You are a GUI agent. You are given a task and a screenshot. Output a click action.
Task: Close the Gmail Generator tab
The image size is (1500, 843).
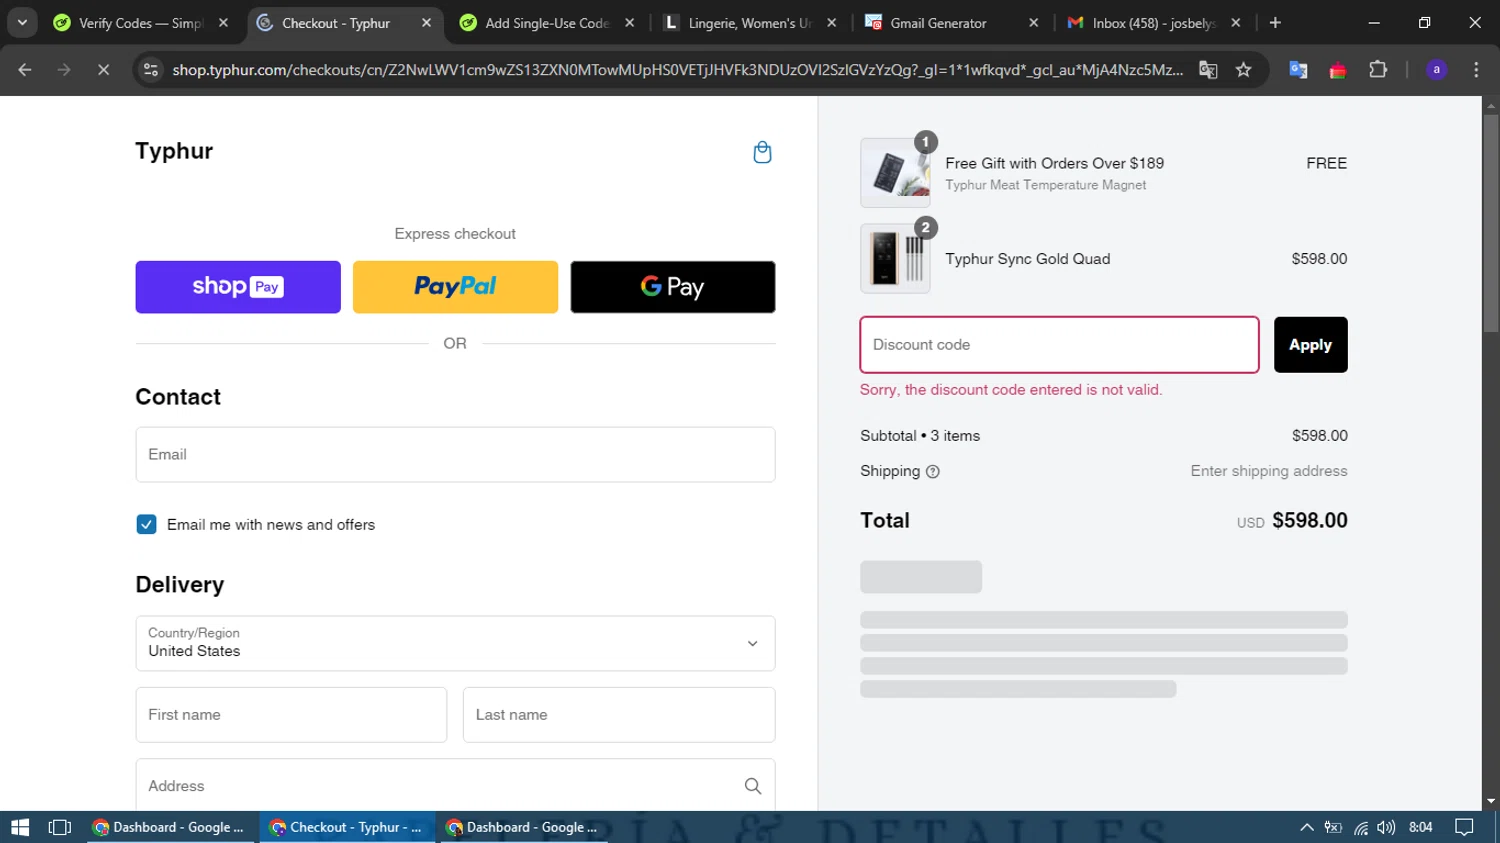1033,22
